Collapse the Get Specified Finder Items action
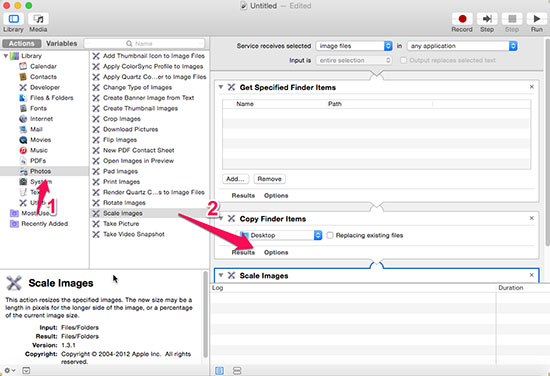Viewport: 550px width, 376px height. point(221,87)
